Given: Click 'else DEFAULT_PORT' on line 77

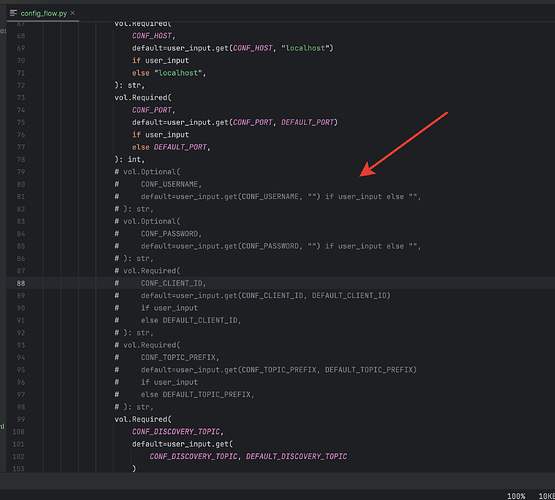Looking at the screenshot, I should click(x=170, y=147).
